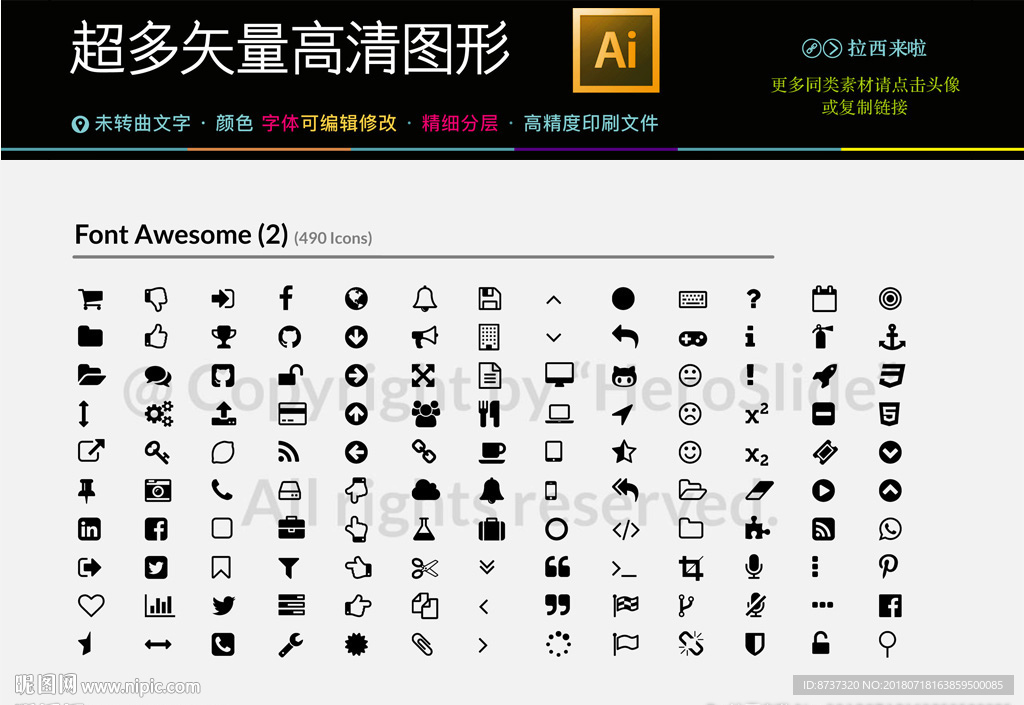Image resolution: width=1024 pixels, height=705 pixels.
Task: Select the funnel filter icon
Action: tap(289, 568)
